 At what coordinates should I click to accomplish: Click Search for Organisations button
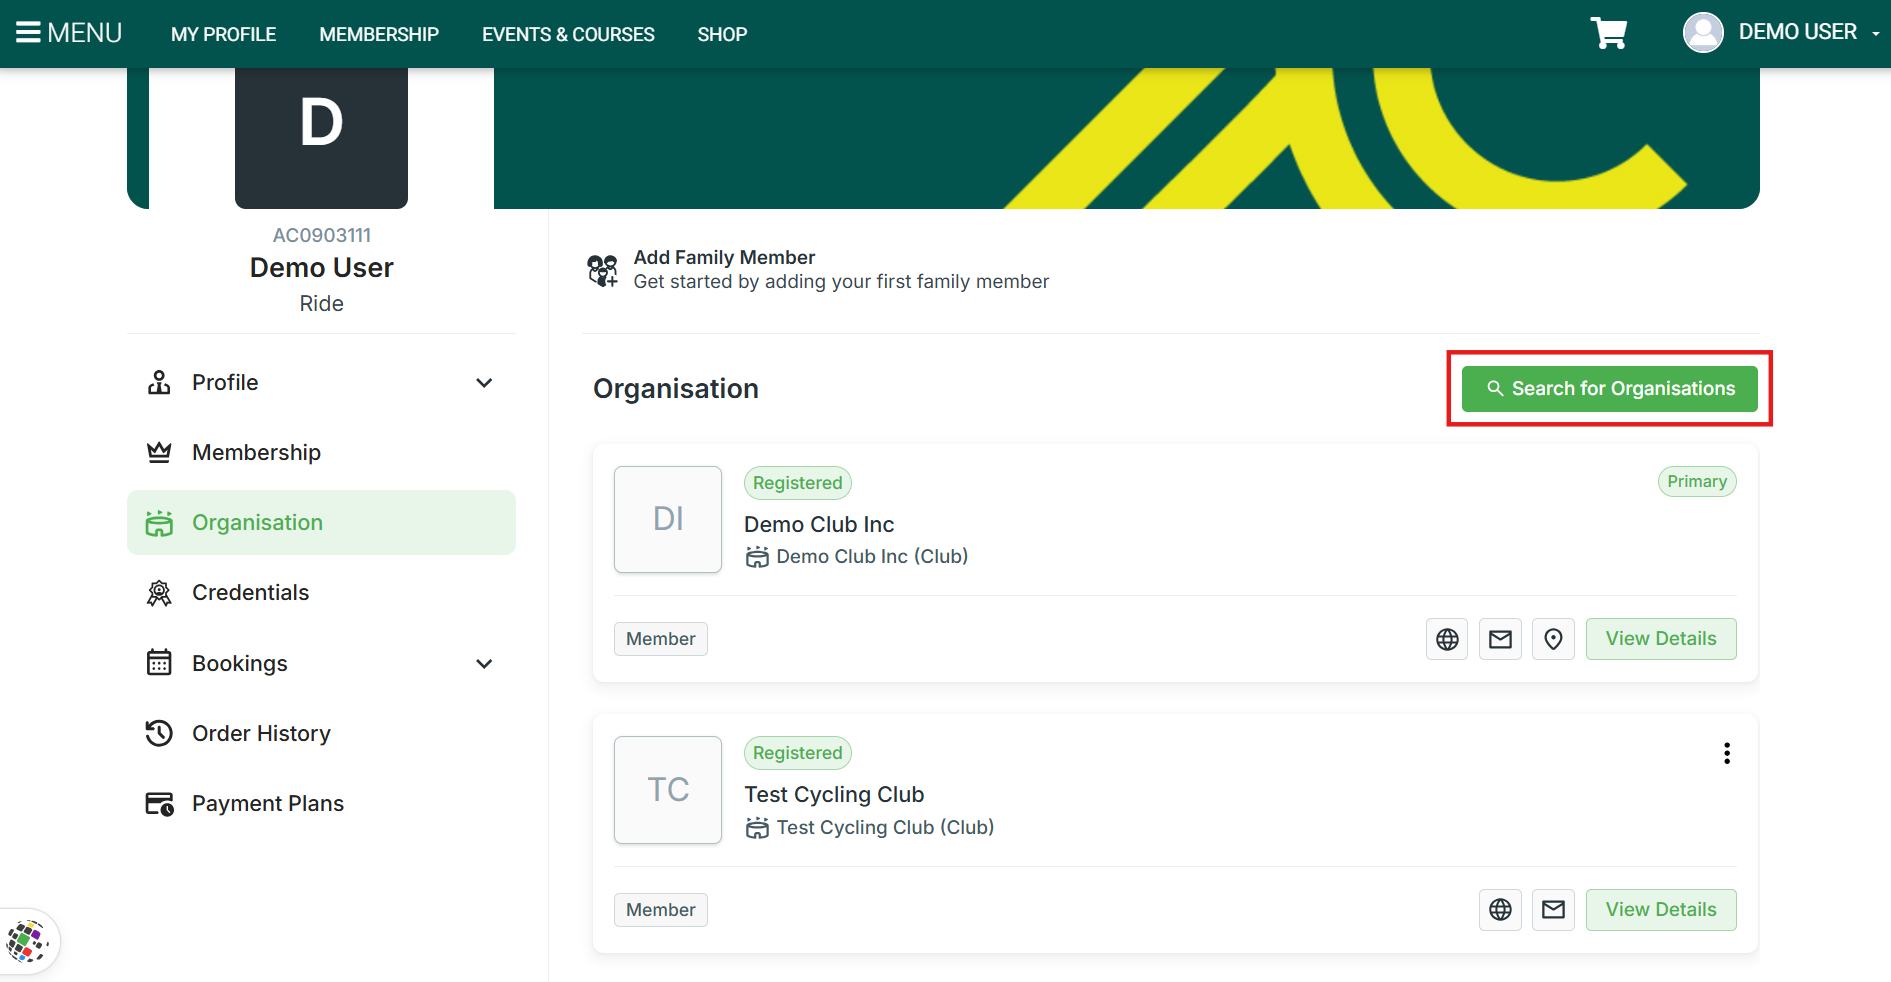coord(1609,388)
